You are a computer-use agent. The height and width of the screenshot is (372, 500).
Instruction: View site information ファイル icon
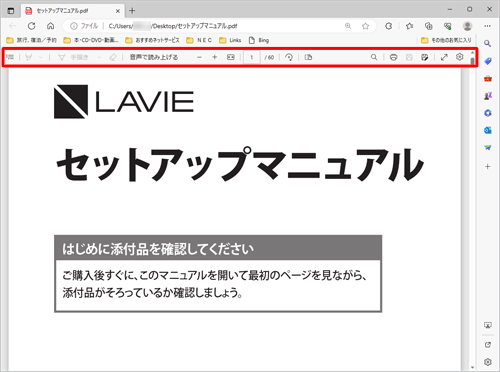point(84,26)
